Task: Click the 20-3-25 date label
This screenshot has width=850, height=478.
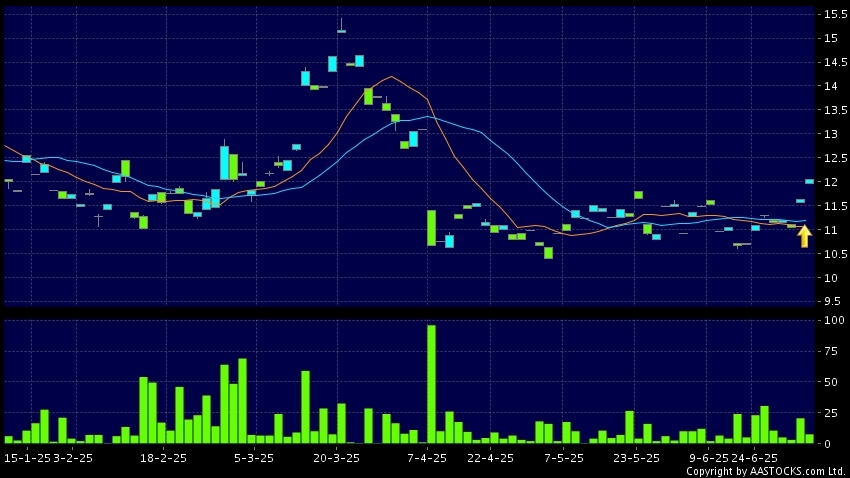Action: coord(337,458)
